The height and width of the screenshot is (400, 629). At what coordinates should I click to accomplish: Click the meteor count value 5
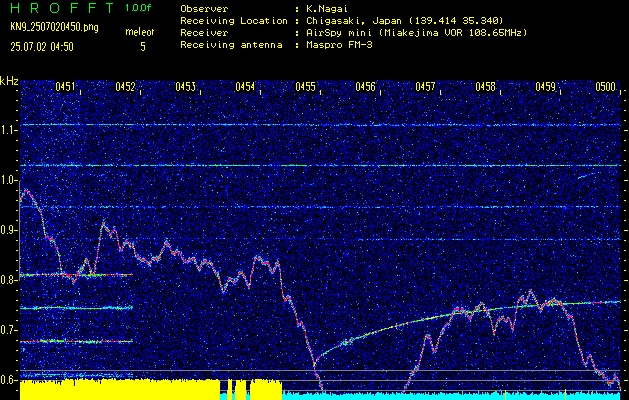click(x=143, y=47)
